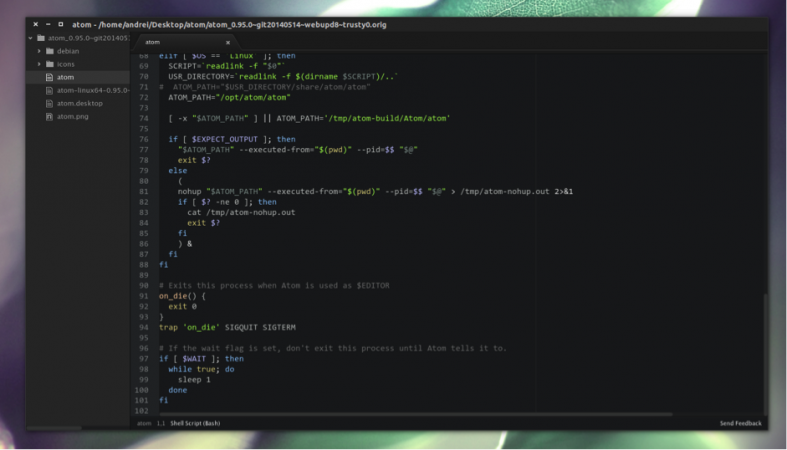The height and width of the screenshot is (450, 787).
Task: Expand the debian folder
Action: pos(39,51)
